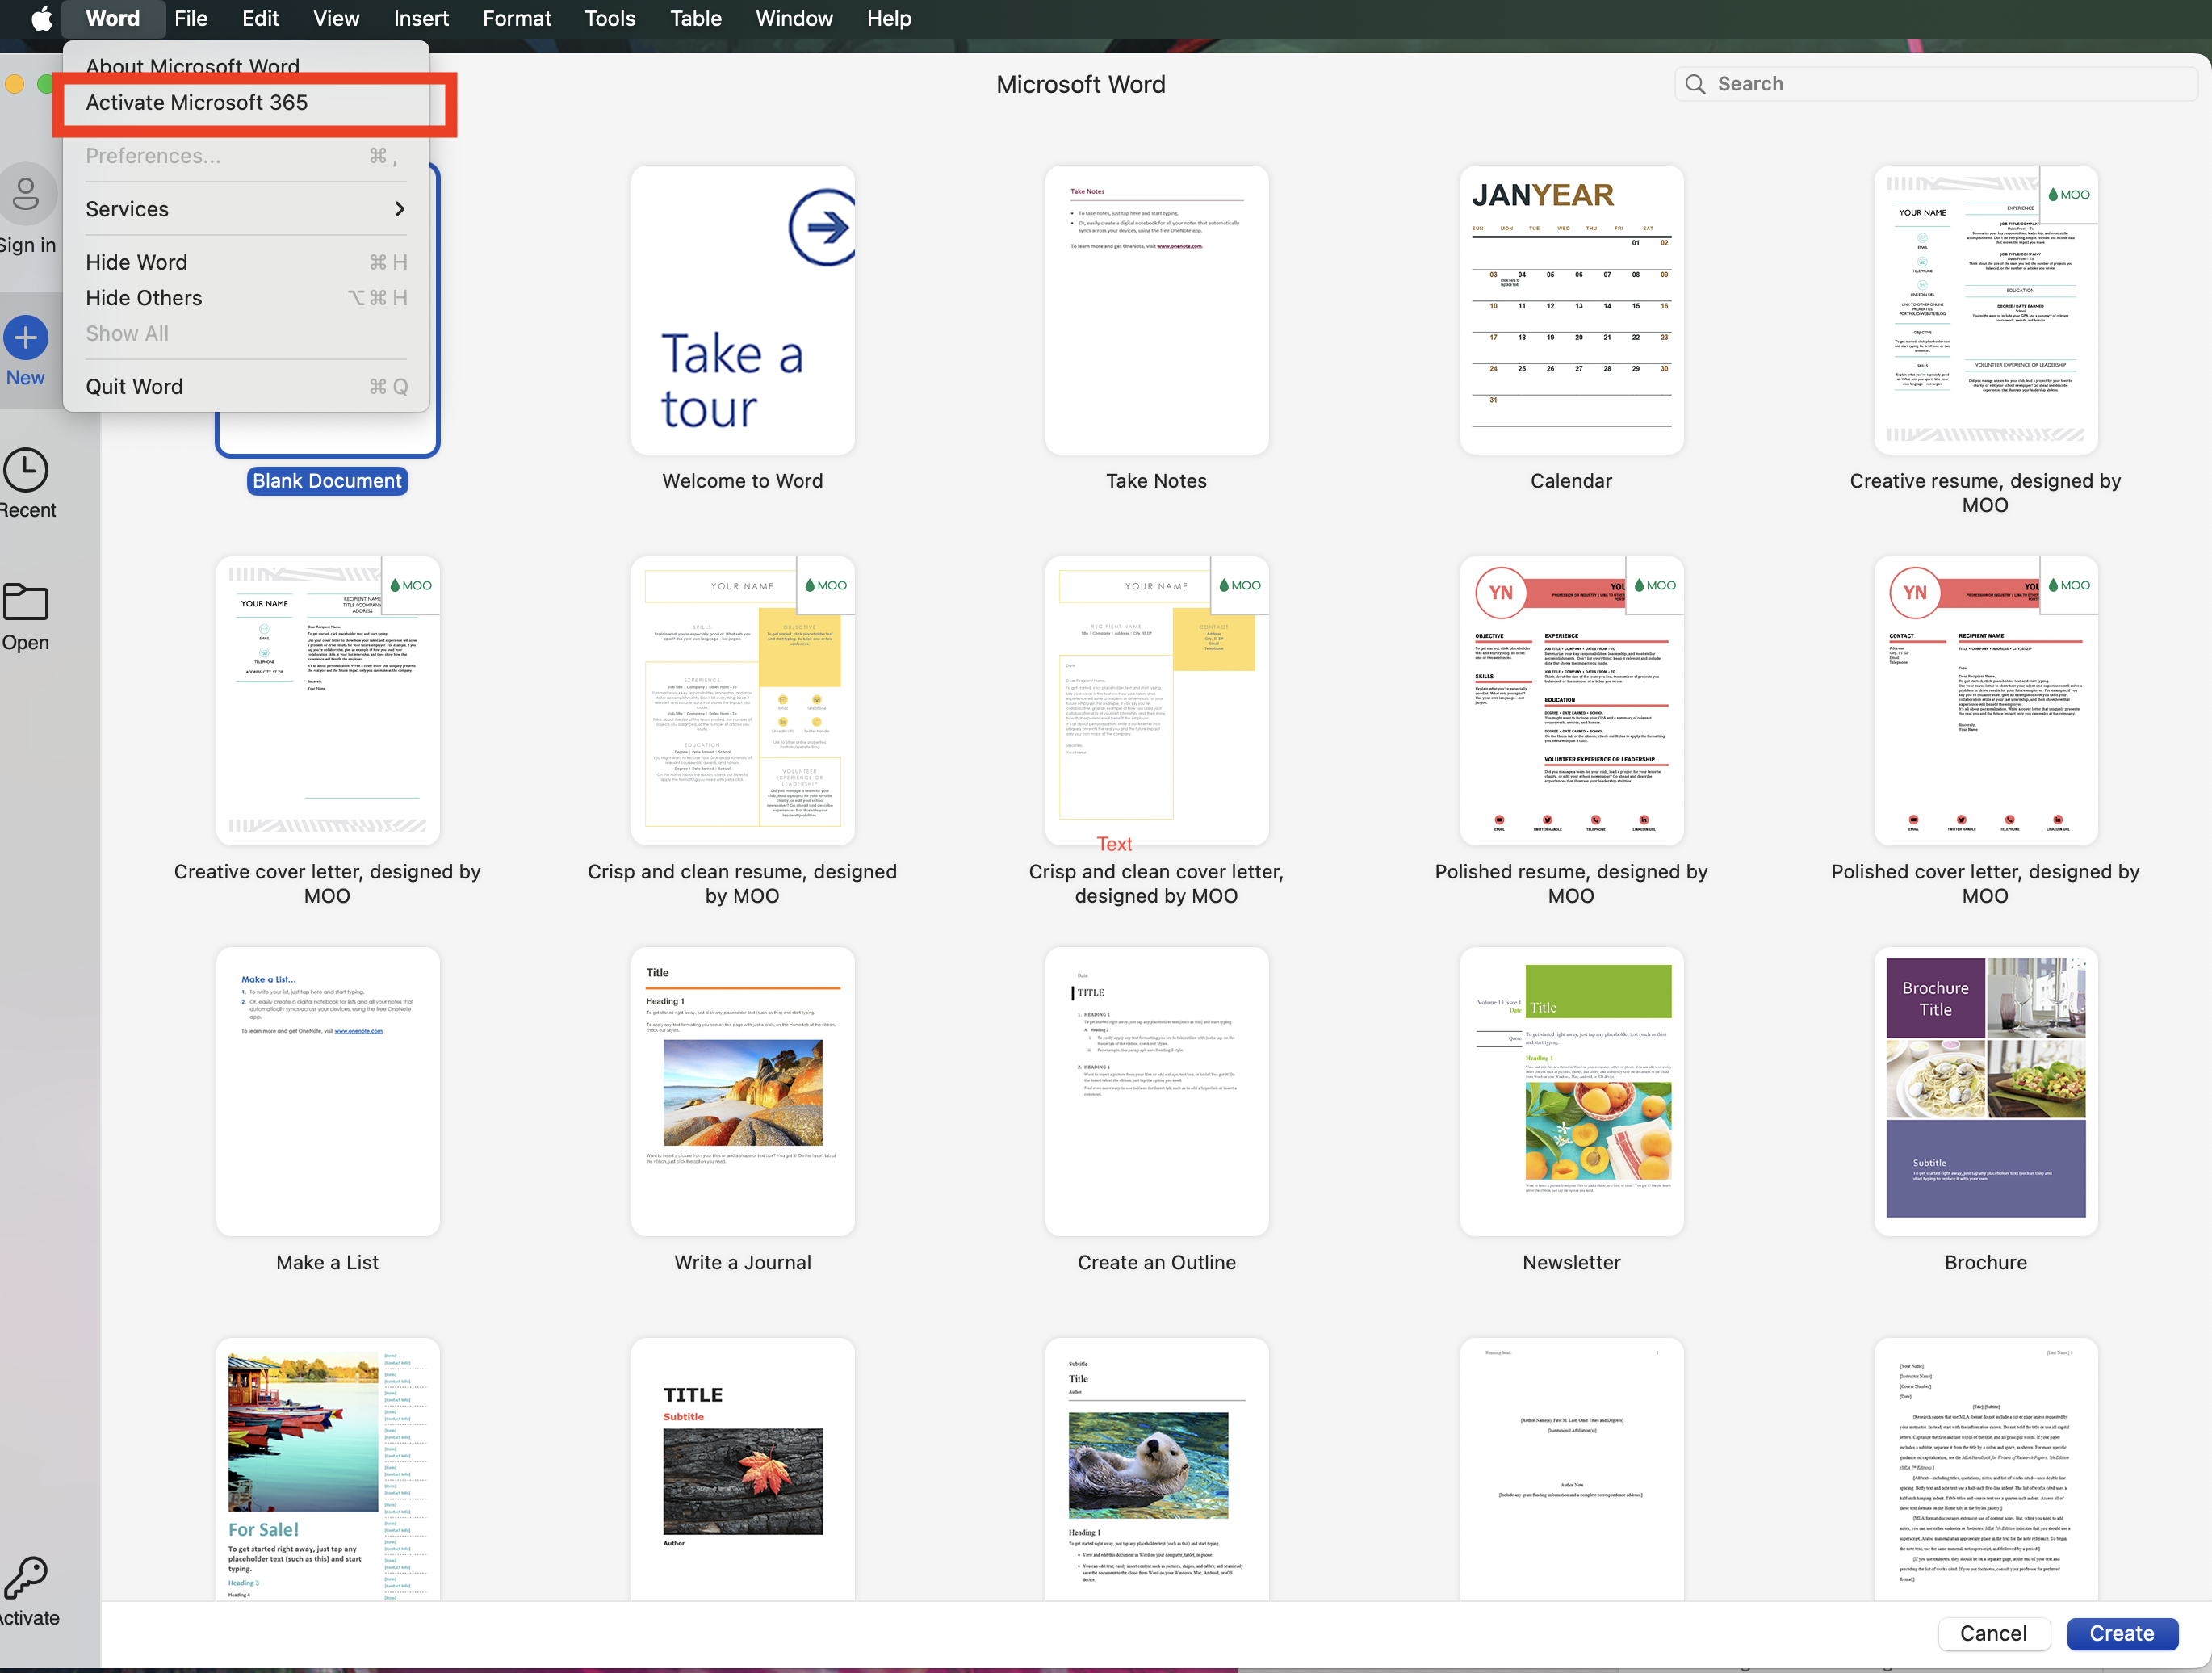Click the New plus icon in sidebar
This screenshot has width=2212, height=1673.
coord(26,338)
